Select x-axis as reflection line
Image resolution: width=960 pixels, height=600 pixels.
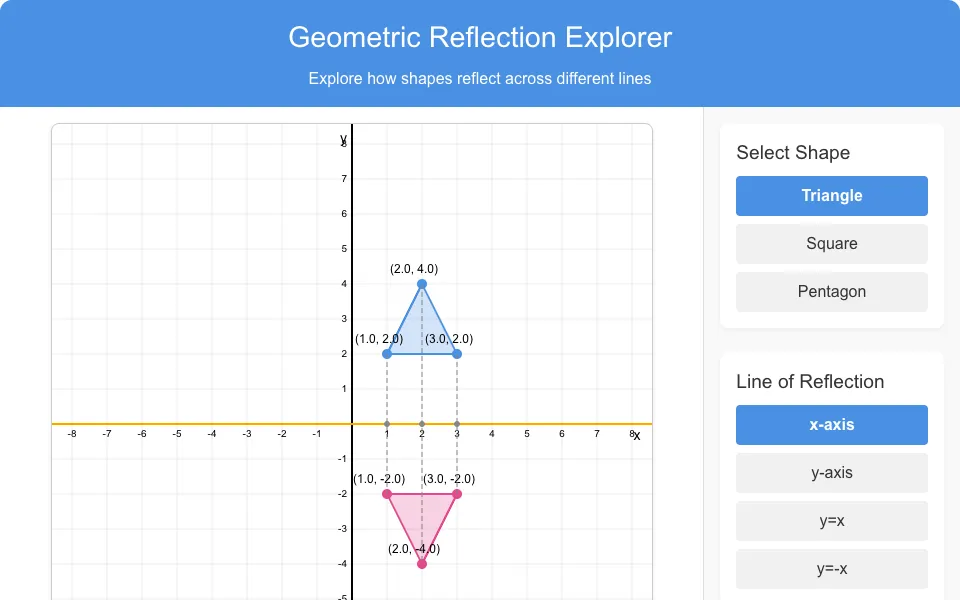pyautogui.click(x=831, y=425)
